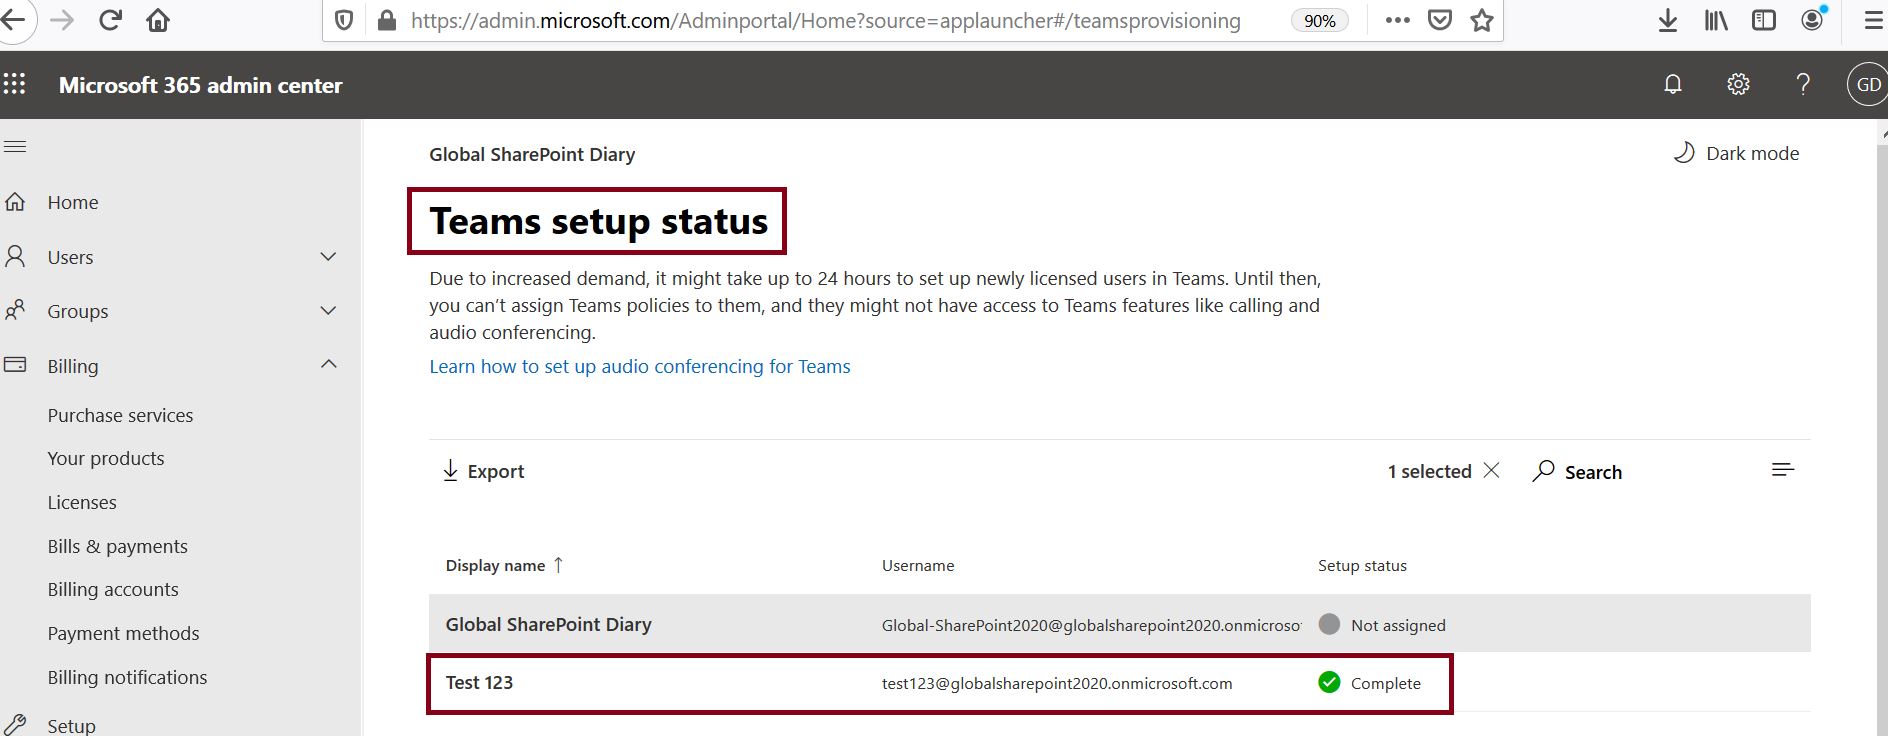Screen dimensions: 1888x736
Task: Collapse the Billing menu chevron
Action: [x=328, y=364]
